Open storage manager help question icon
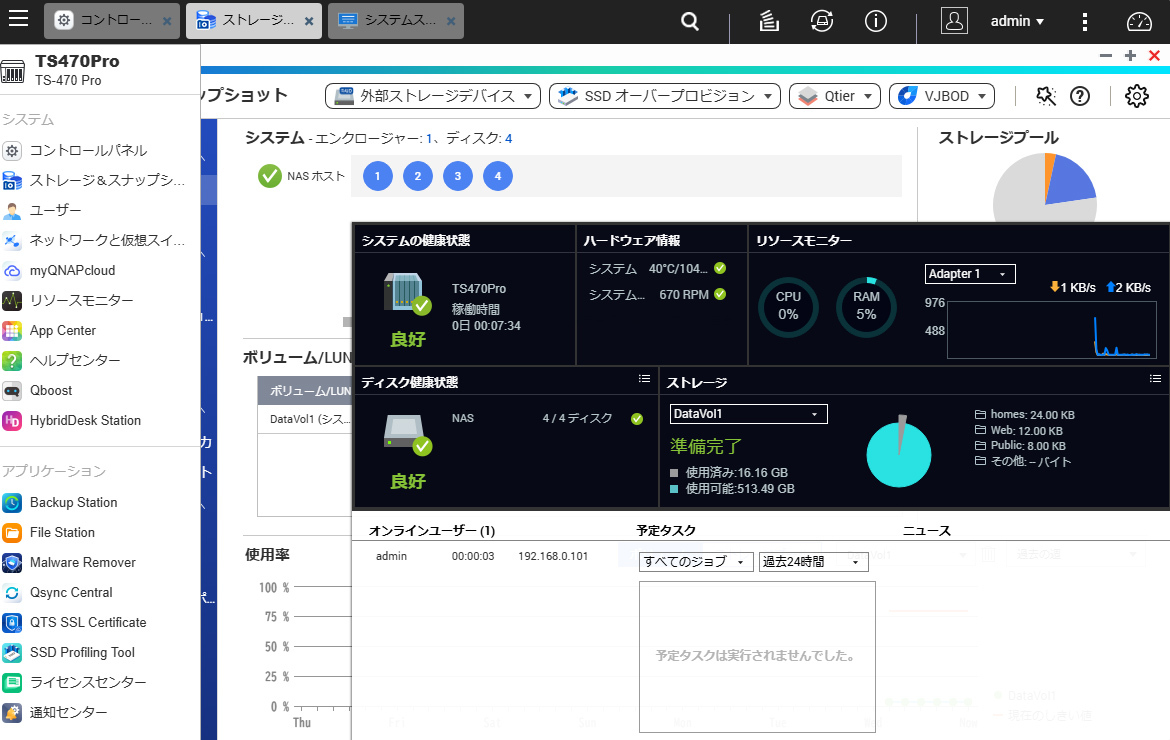 click(x=1080, y=95)
